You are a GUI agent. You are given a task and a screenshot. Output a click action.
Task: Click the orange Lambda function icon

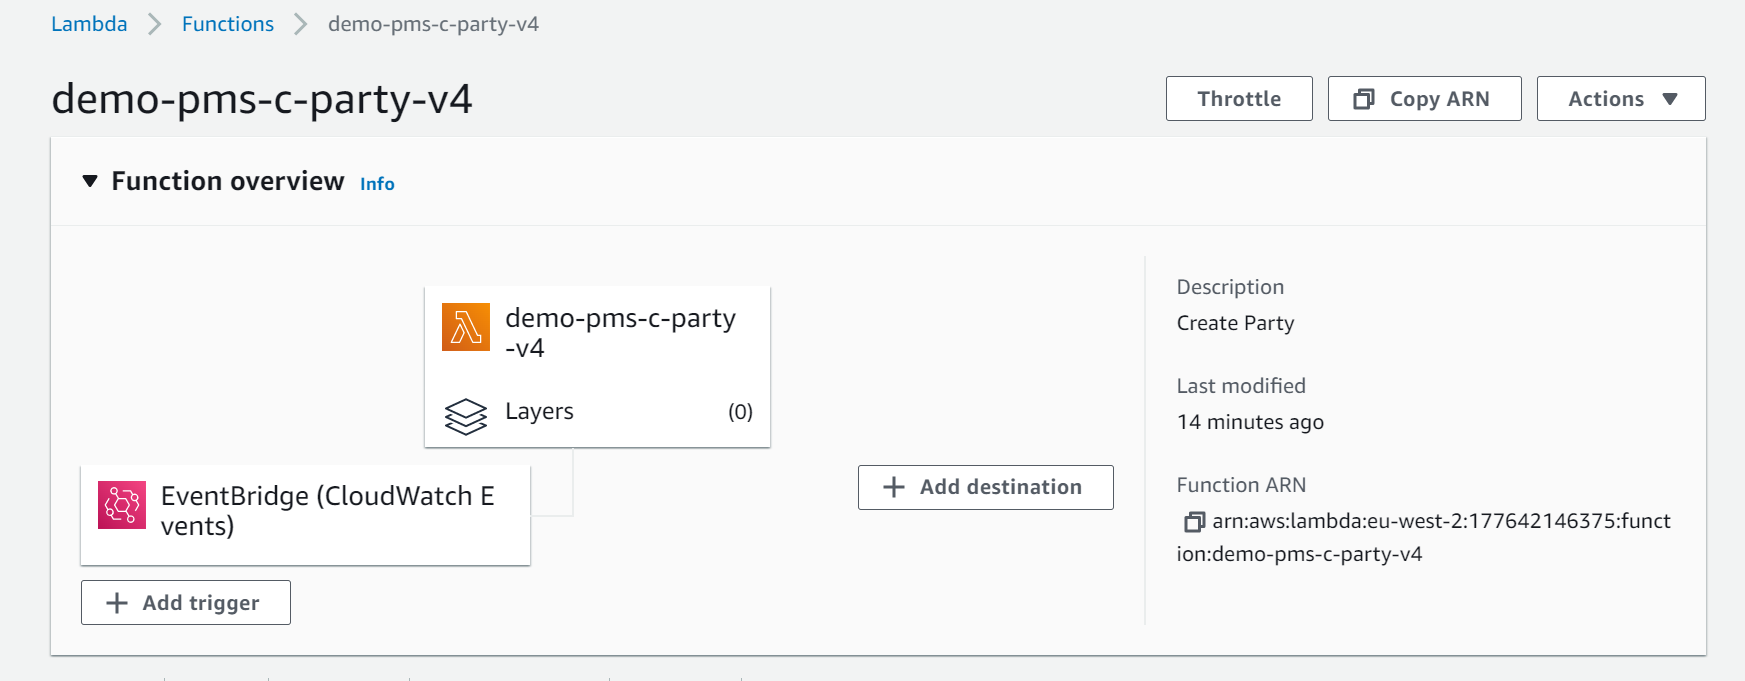[x=465, y=327]
